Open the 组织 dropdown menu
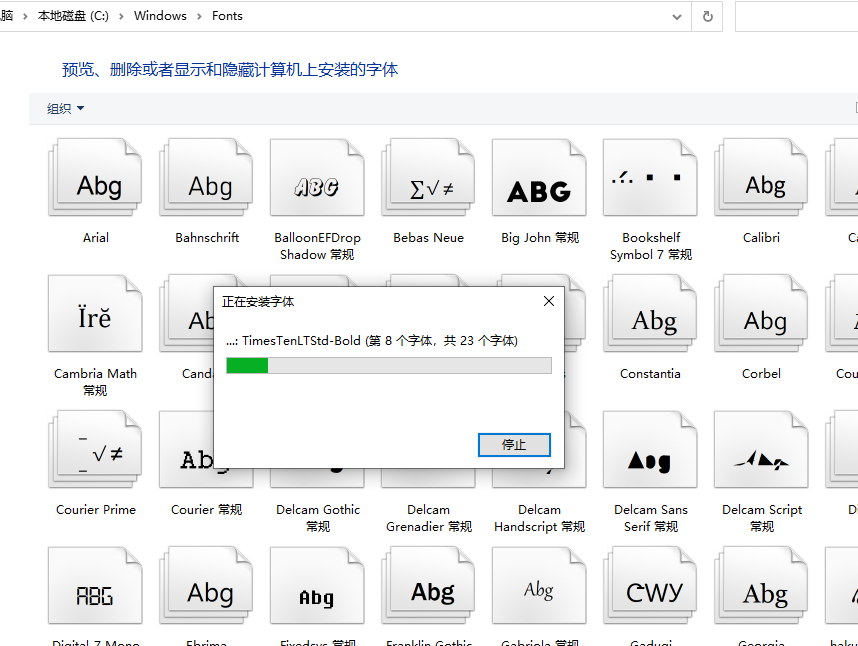 (66, 108)
